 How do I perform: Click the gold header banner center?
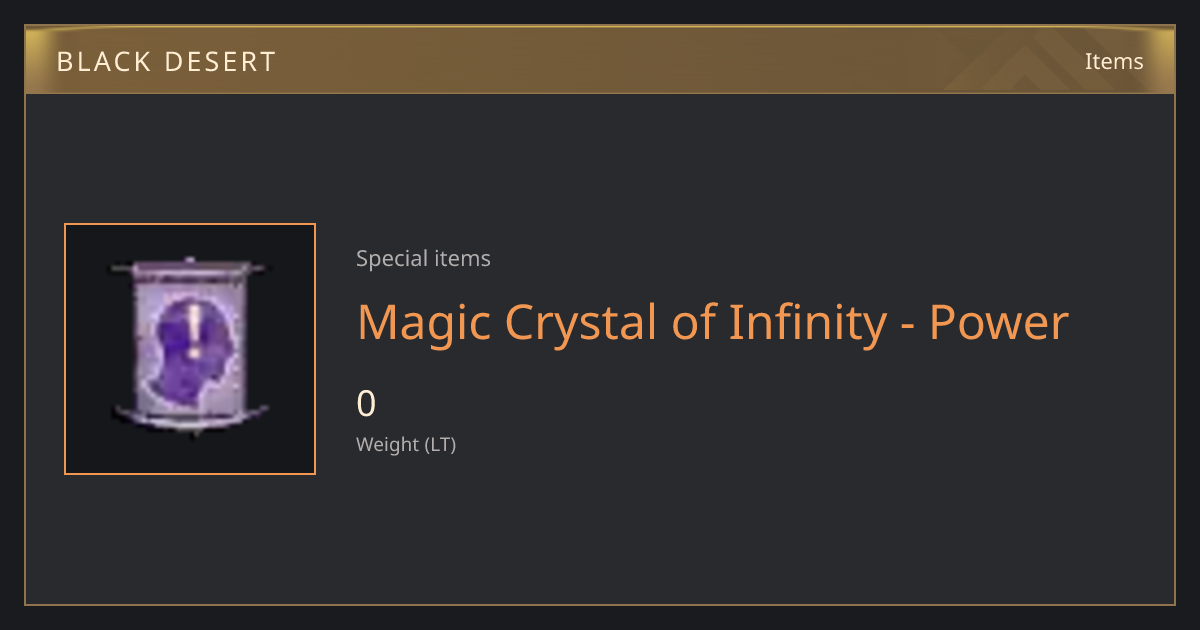pos(600,60)
